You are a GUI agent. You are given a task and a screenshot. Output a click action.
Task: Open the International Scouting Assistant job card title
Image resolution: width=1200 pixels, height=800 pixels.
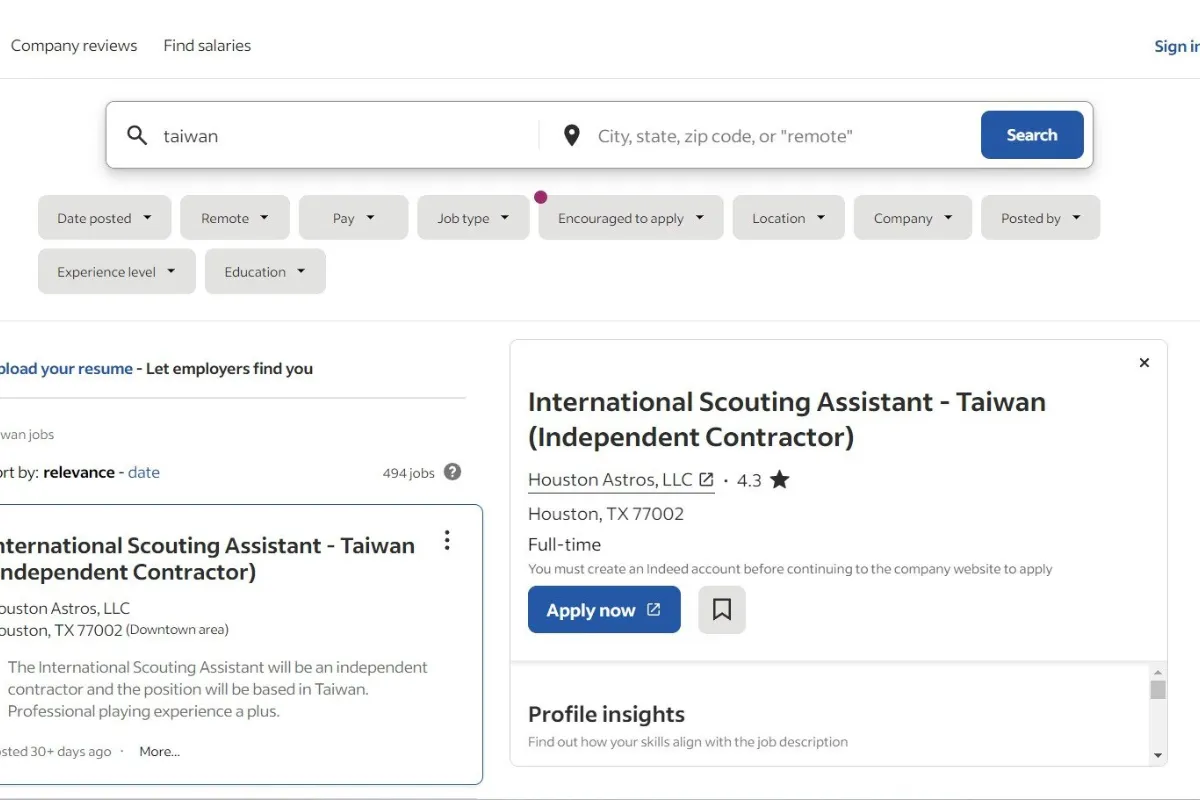[x=205, y=558]
